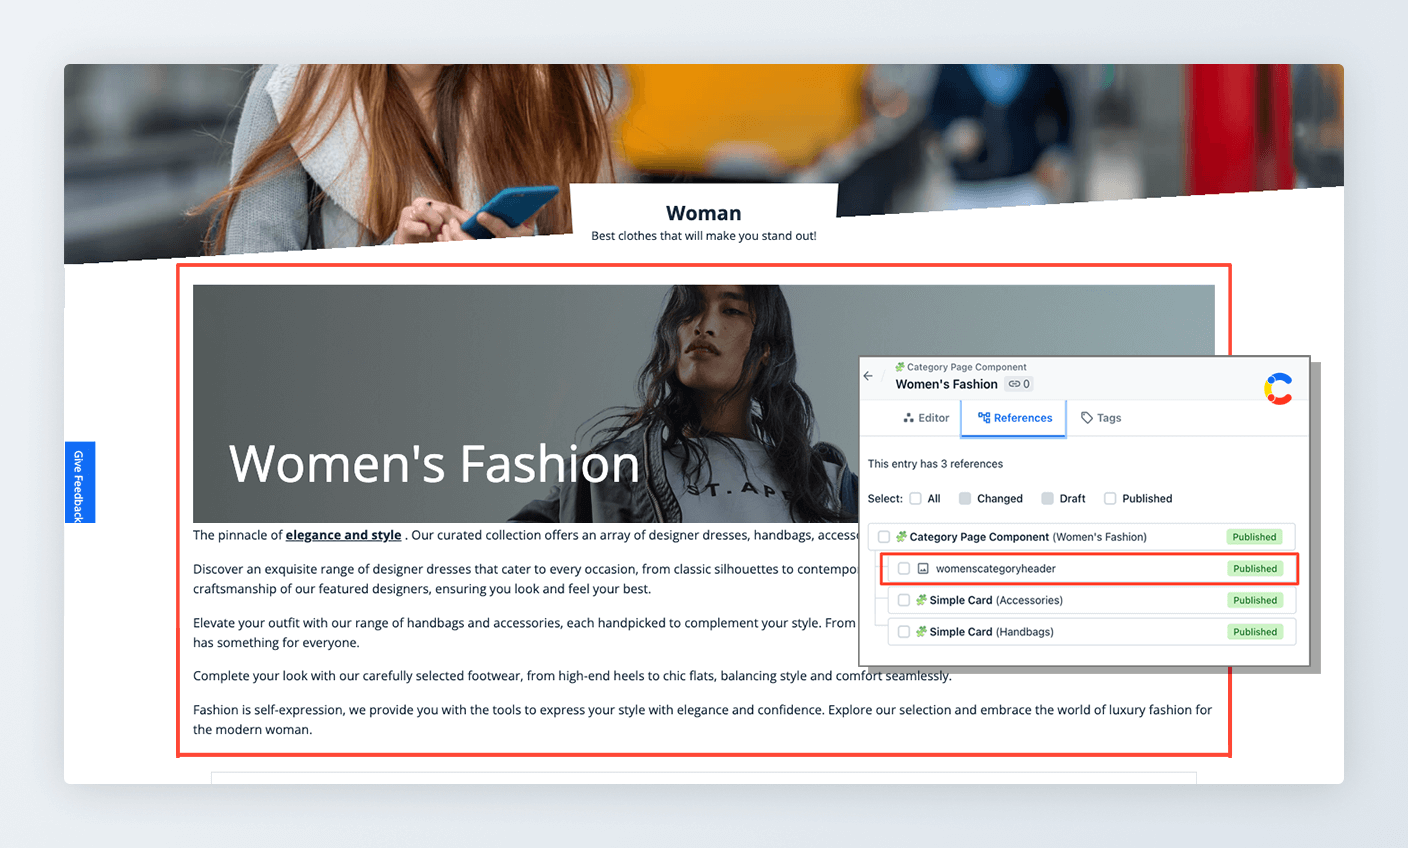Click the Contentstack logo
Screen dimensions: 1408x848
(x=1279, y=387)
